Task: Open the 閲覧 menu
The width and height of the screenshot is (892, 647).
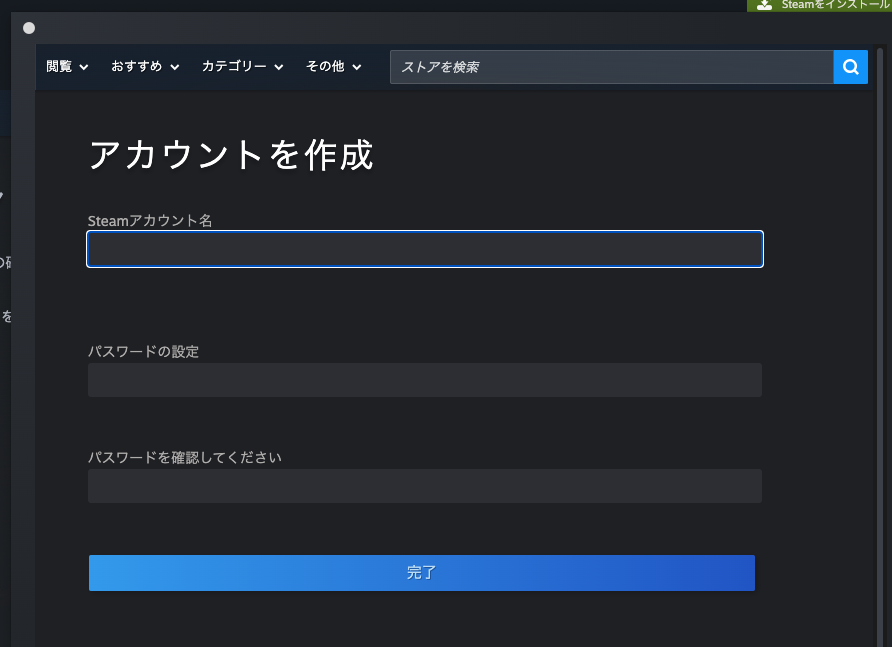Action: [x=59, y=67]
